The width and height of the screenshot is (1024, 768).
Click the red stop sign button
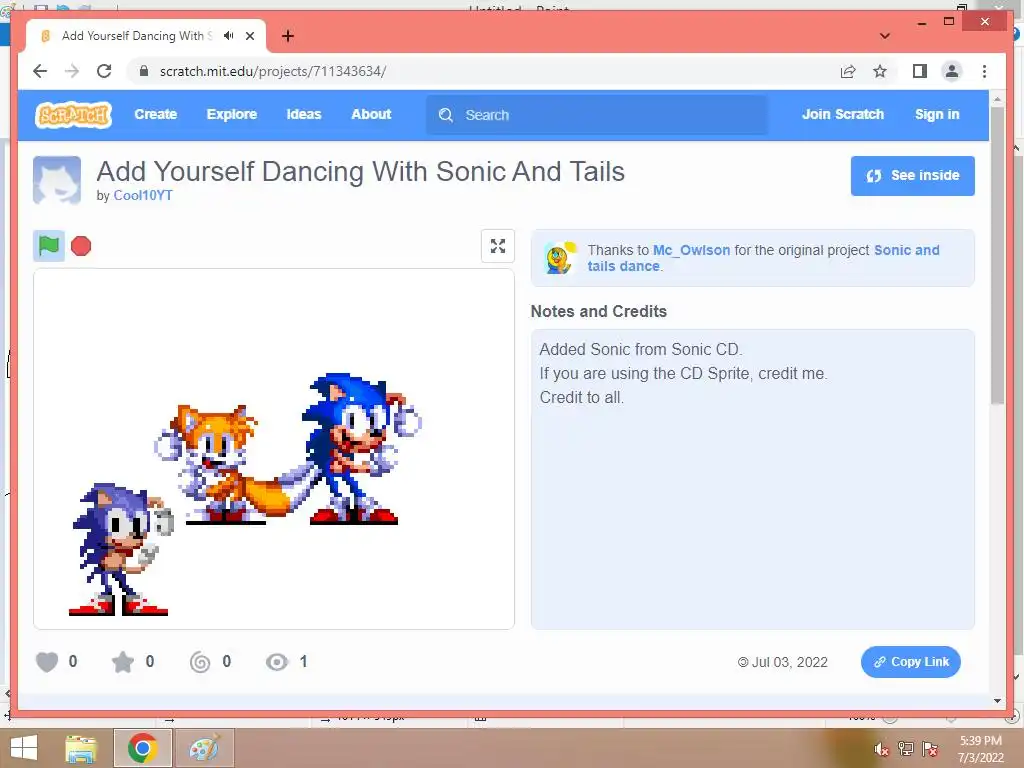click(81, 246)
